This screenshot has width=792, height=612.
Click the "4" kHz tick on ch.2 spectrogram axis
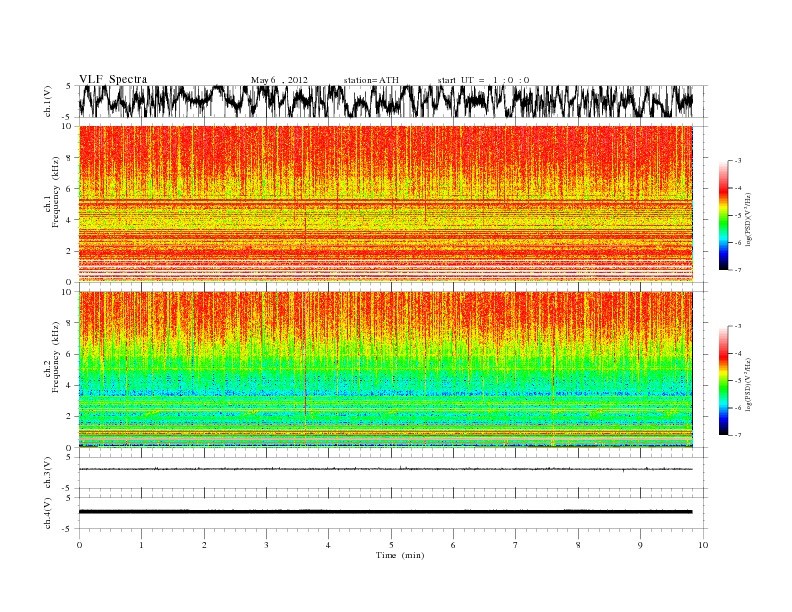(x=69, y=385)
